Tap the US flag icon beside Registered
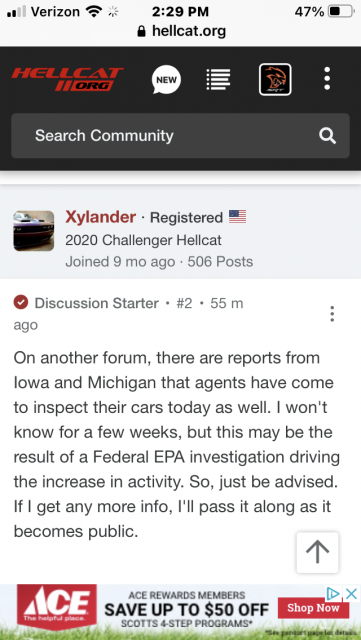Viewport: 361px width, 640px height. click(237, 217)
